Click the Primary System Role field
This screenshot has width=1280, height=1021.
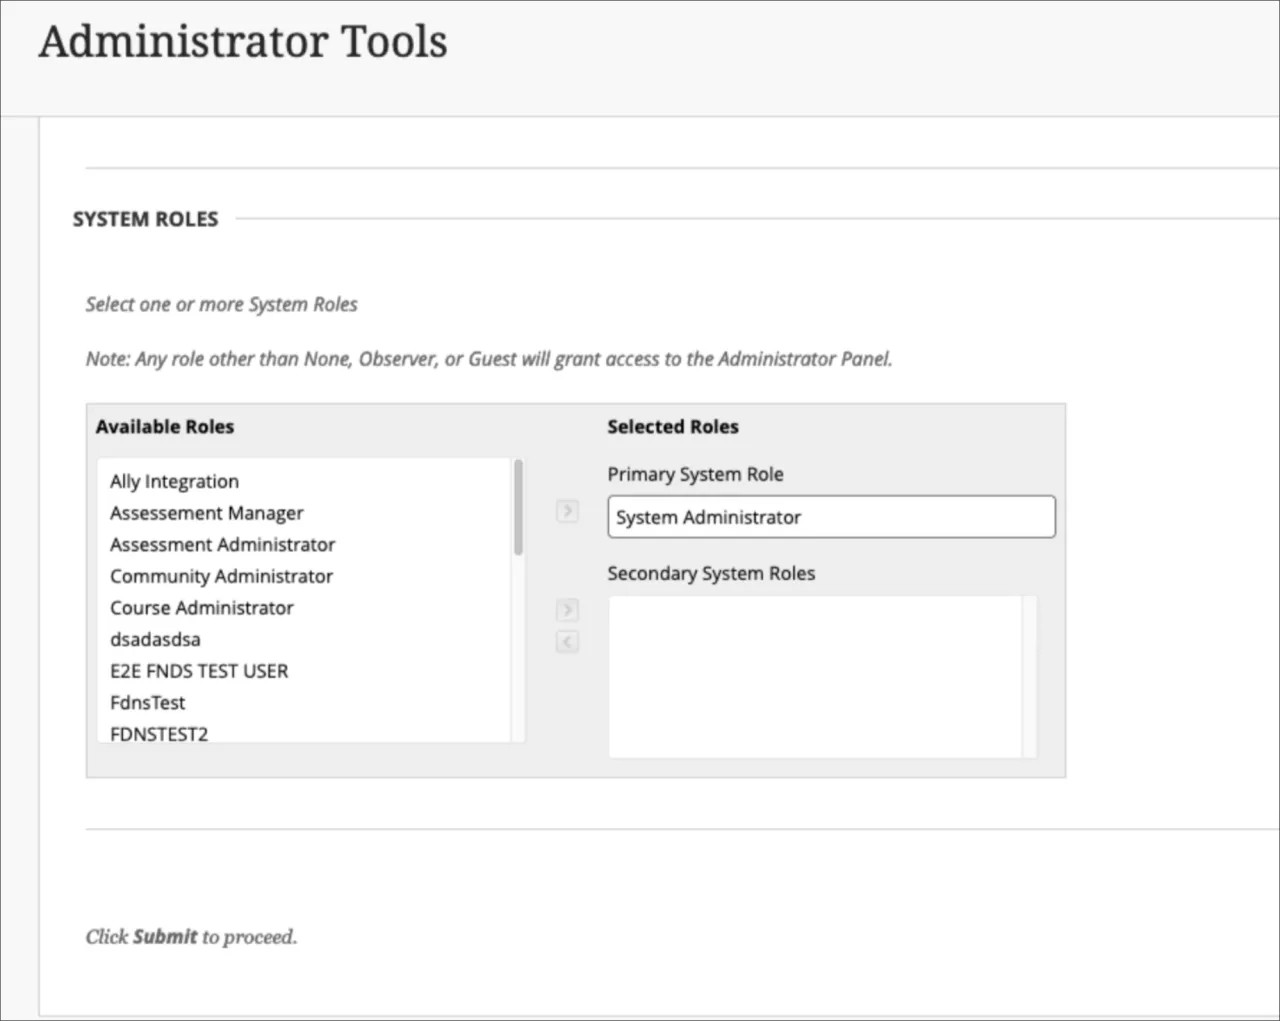click(831, 517)
